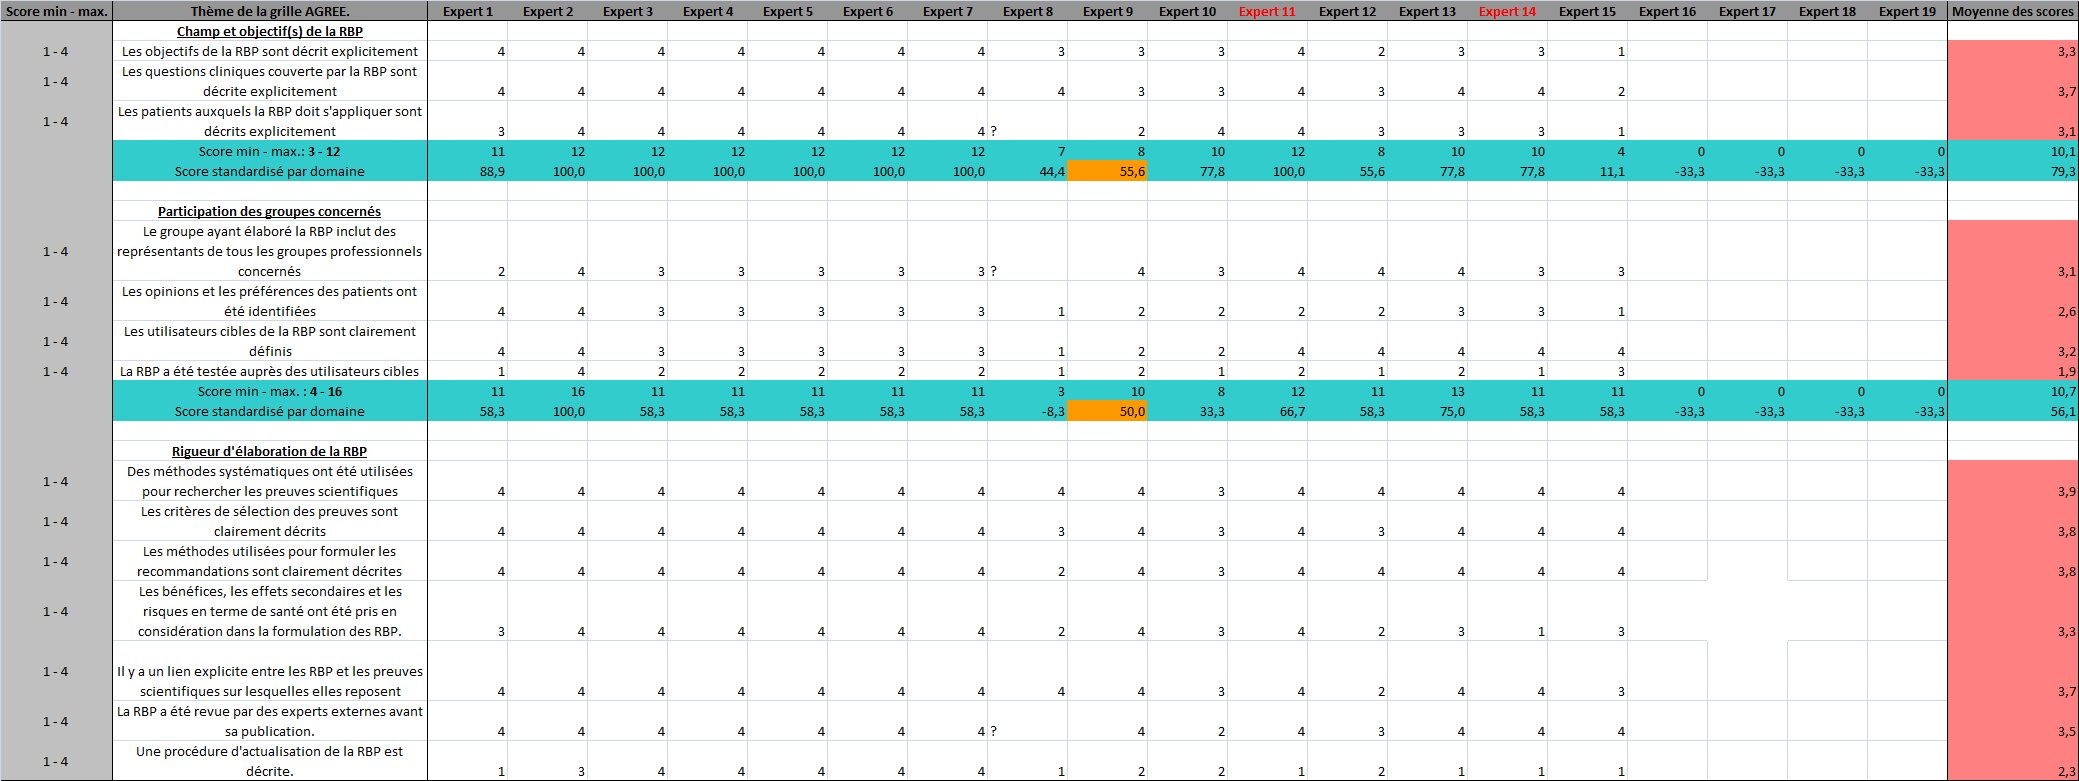Click the 66,7 standardized score under Expert 11
Screen dimensions: 2079x781
click(x=1267, y=411)
